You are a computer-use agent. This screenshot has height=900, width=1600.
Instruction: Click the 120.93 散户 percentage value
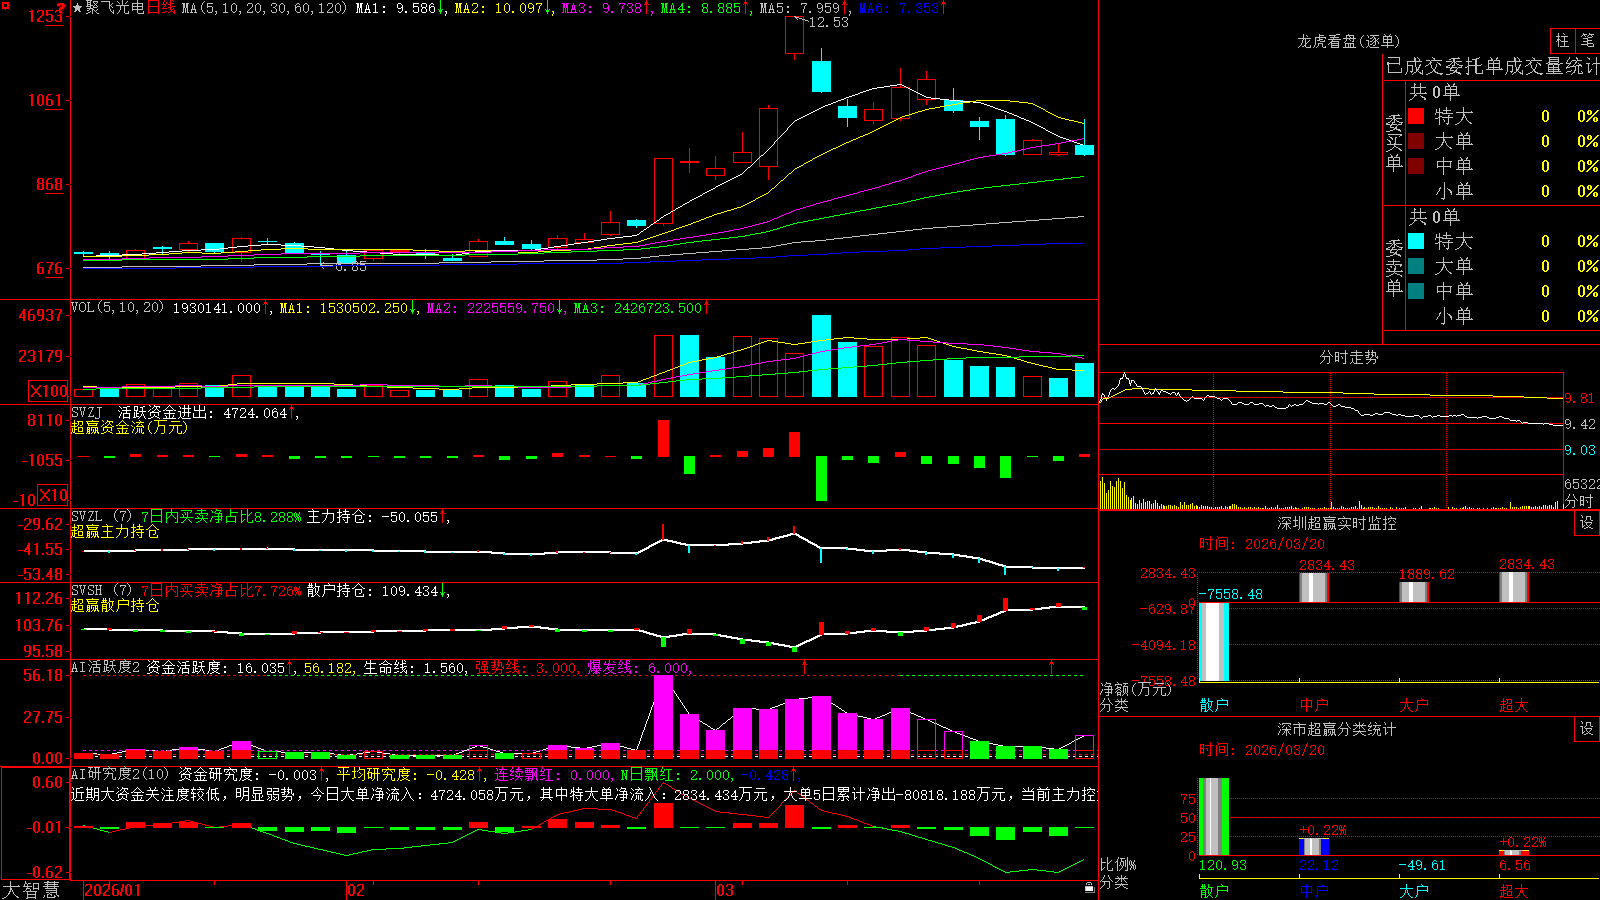coord(1223,865)
